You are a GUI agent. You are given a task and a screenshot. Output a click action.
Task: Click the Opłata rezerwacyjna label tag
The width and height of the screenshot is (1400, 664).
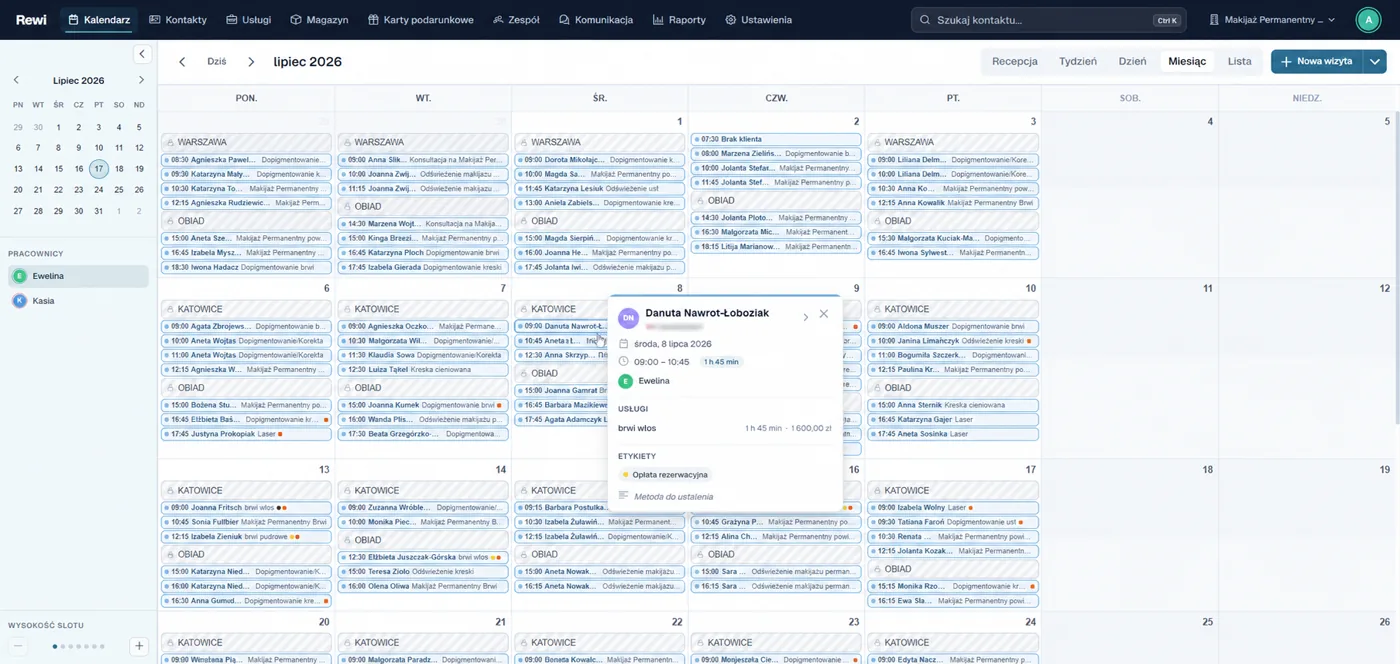click(665, 475)
